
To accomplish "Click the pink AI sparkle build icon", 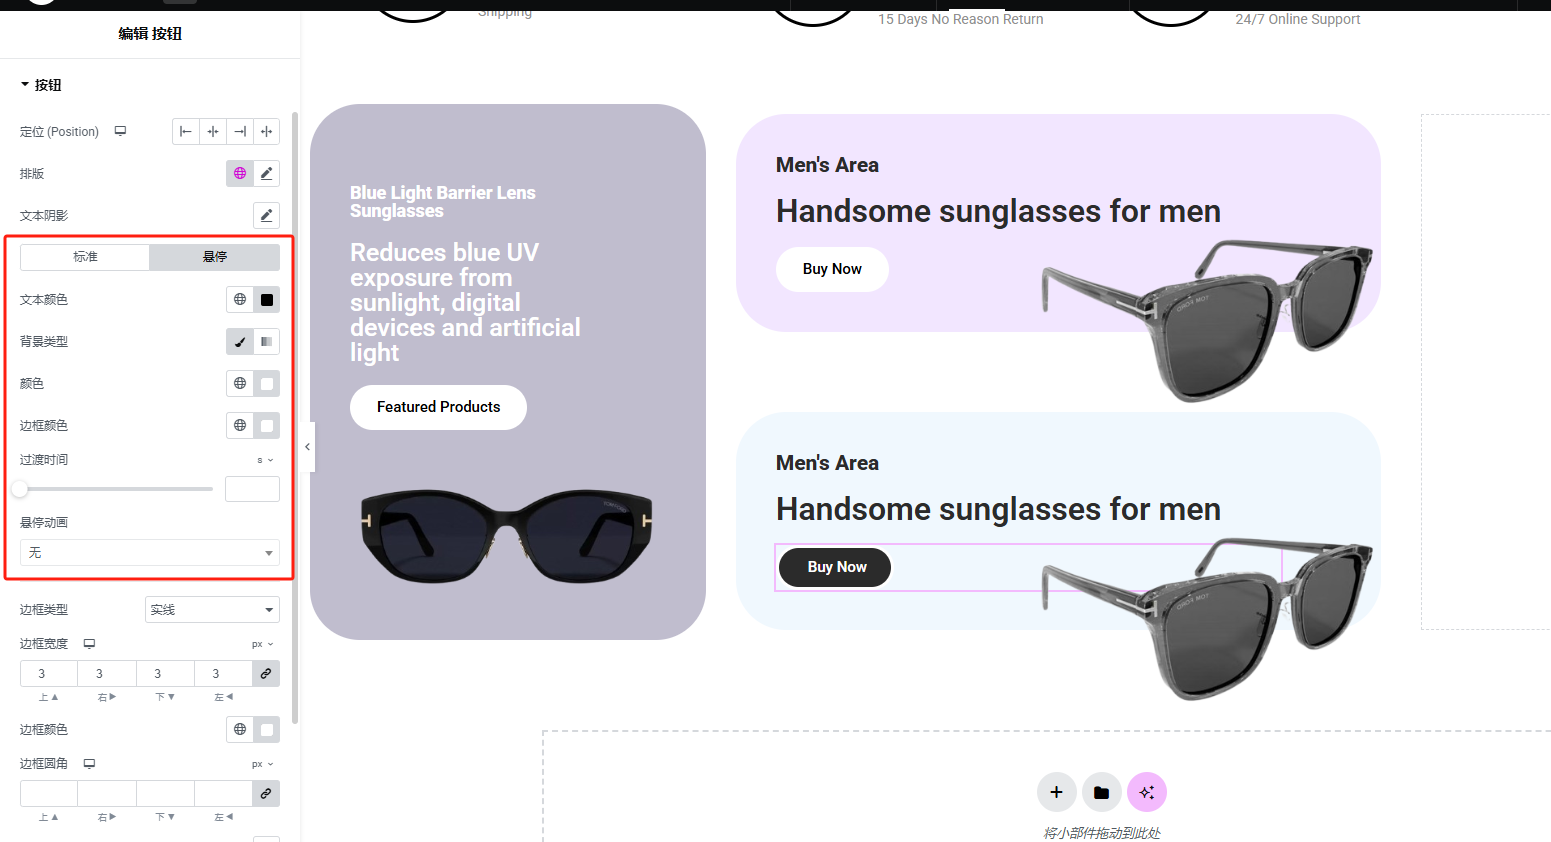I will coord(1146,792).
